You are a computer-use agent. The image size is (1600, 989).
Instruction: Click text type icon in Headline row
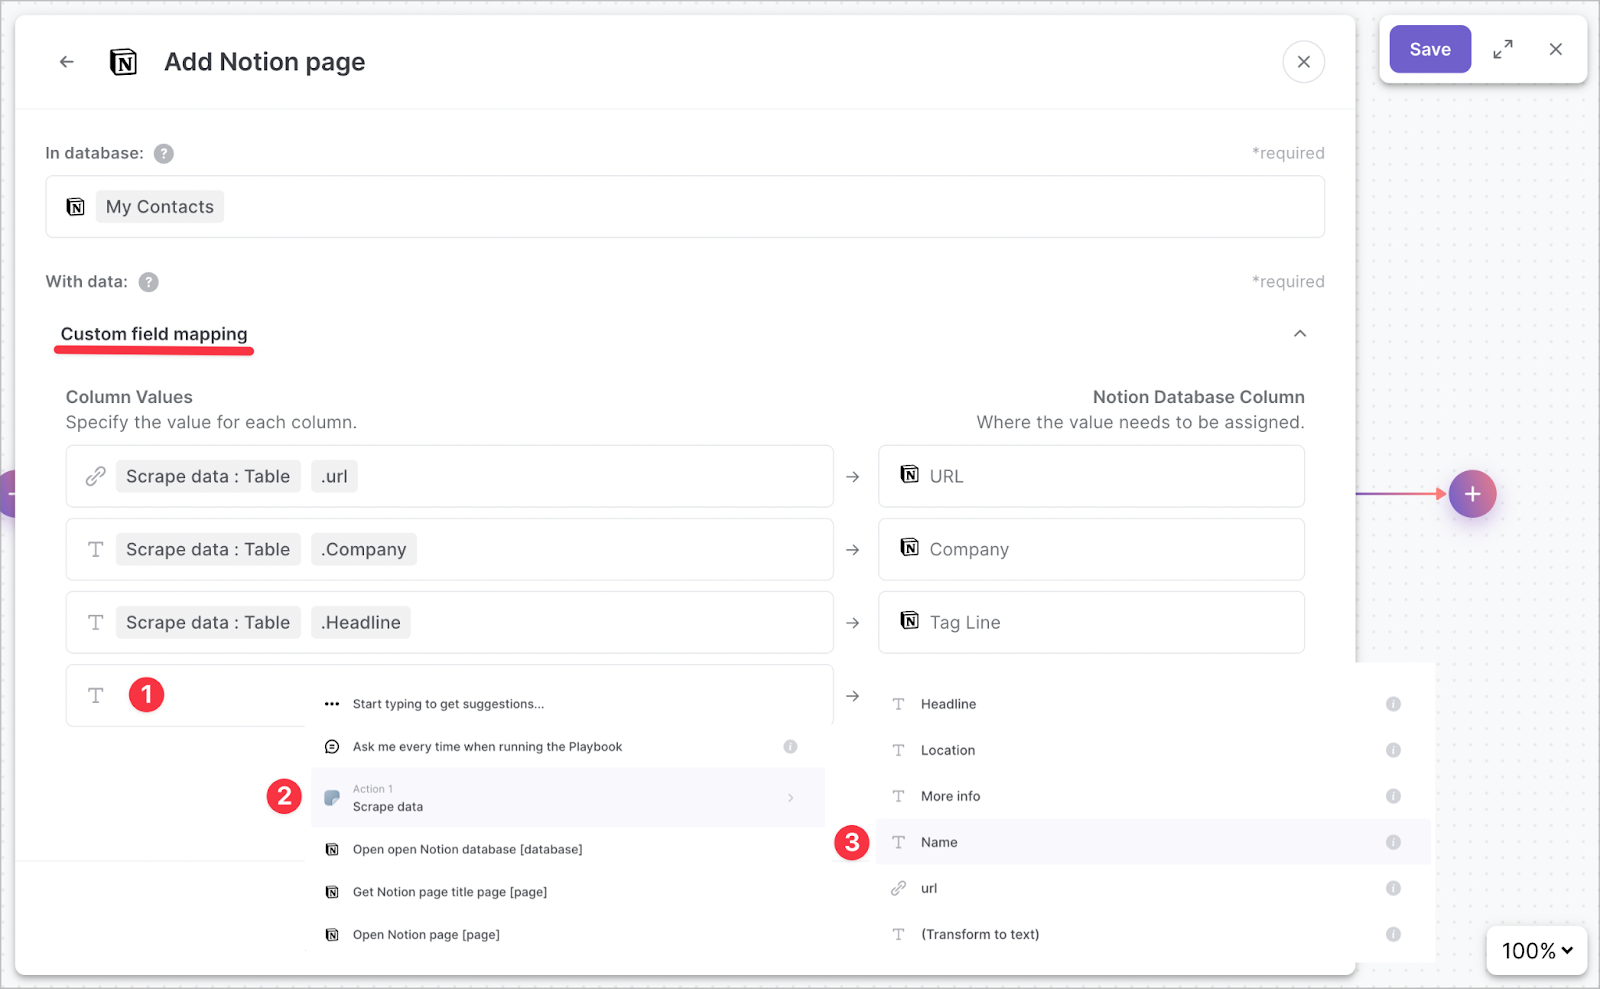point(96,623)
